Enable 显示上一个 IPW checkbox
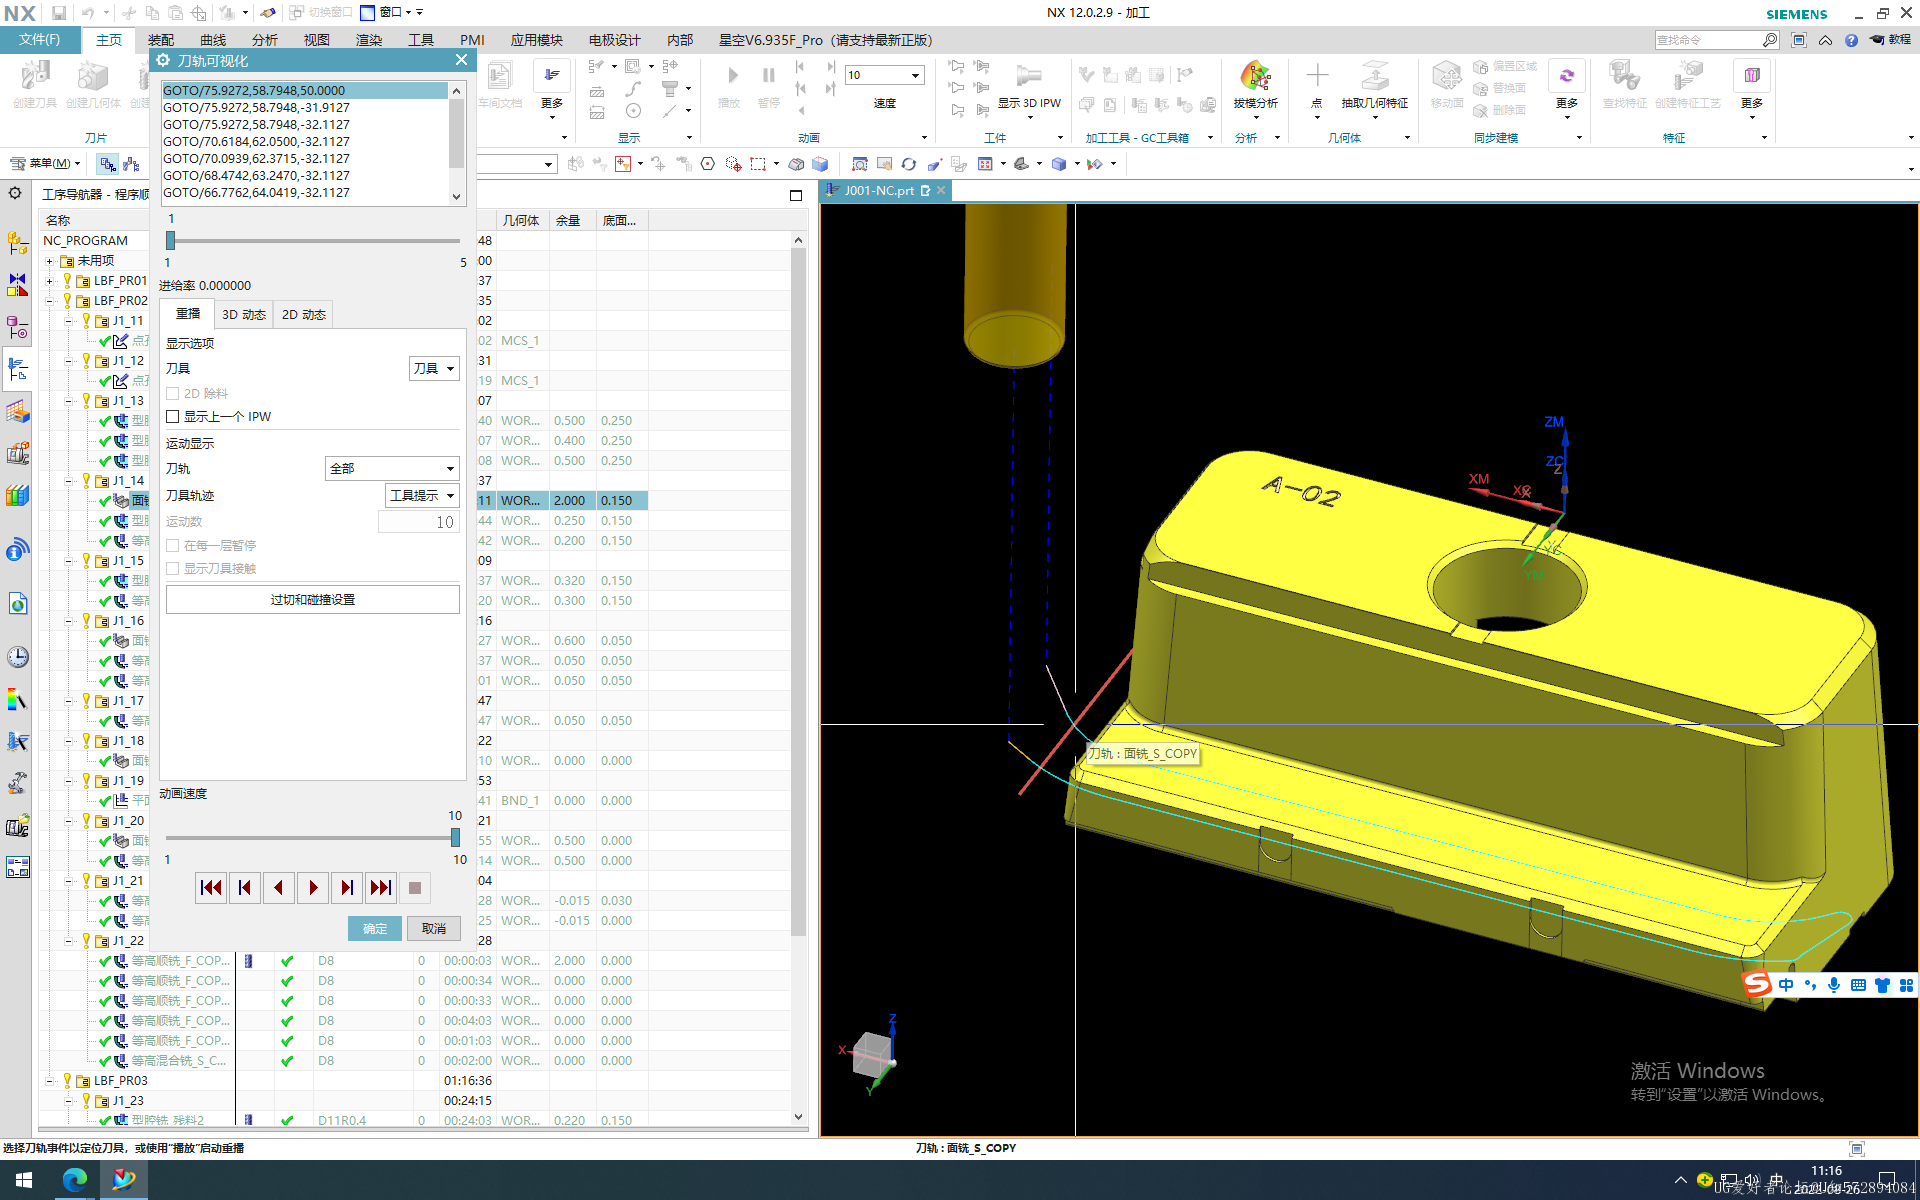 point(173,416)
